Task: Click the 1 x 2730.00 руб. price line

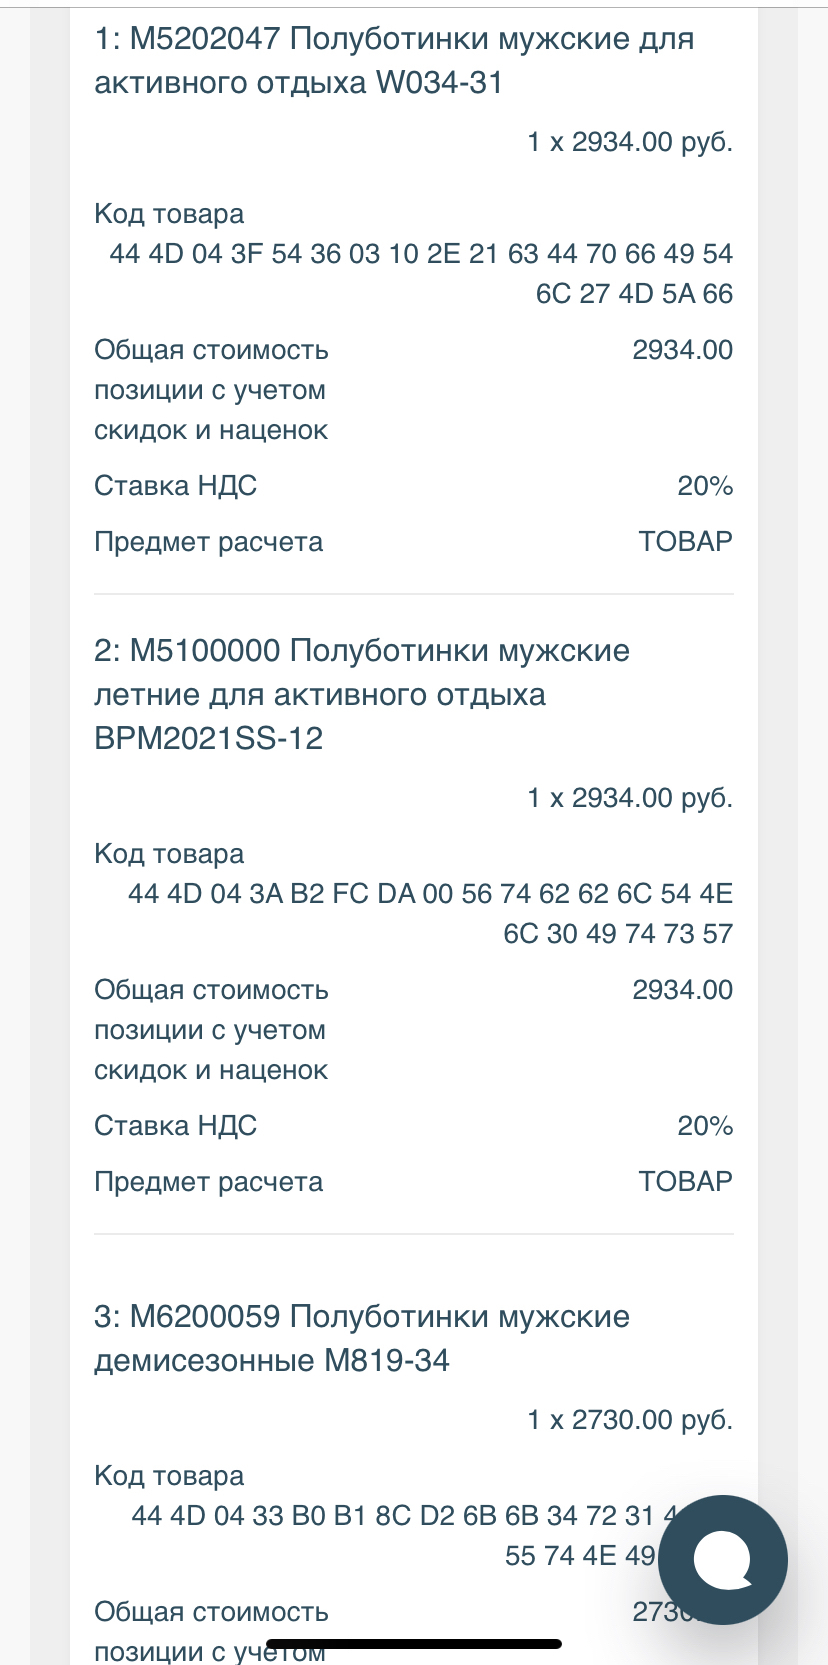Action: click(630, 1420)
